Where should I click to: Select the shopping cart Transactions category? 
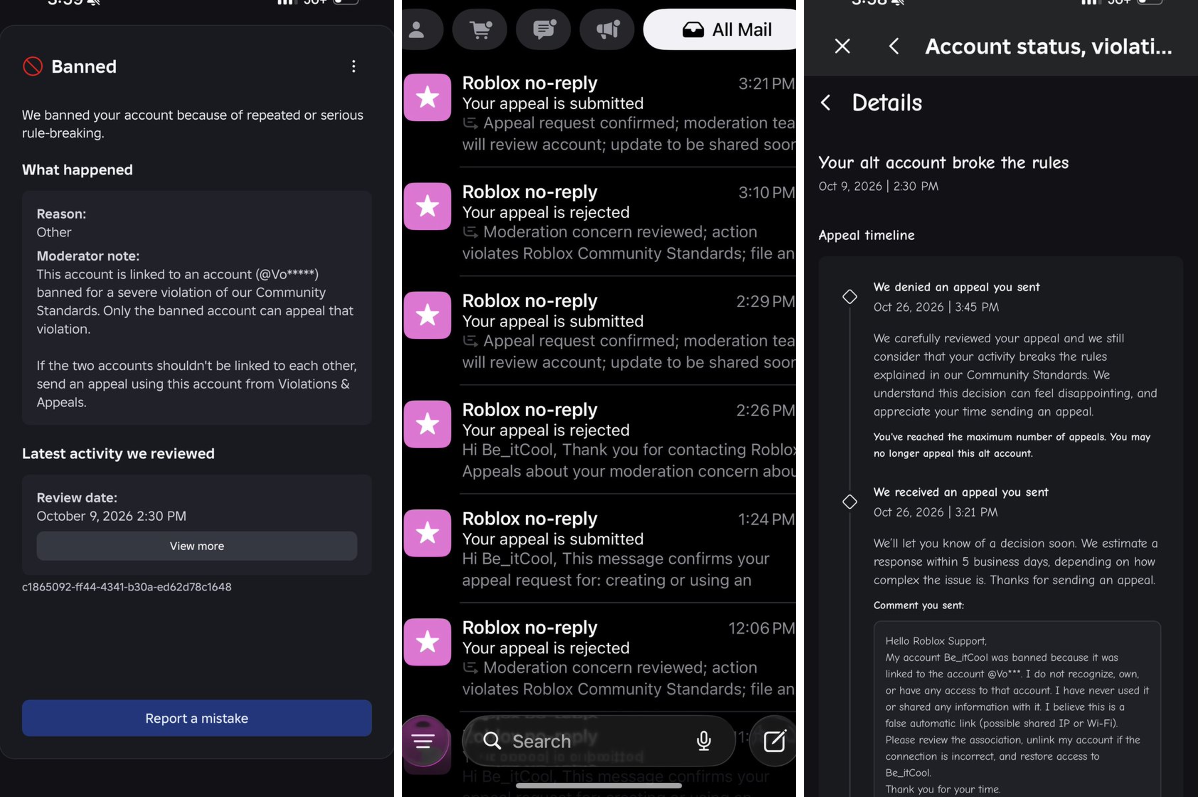pos(480,30)
